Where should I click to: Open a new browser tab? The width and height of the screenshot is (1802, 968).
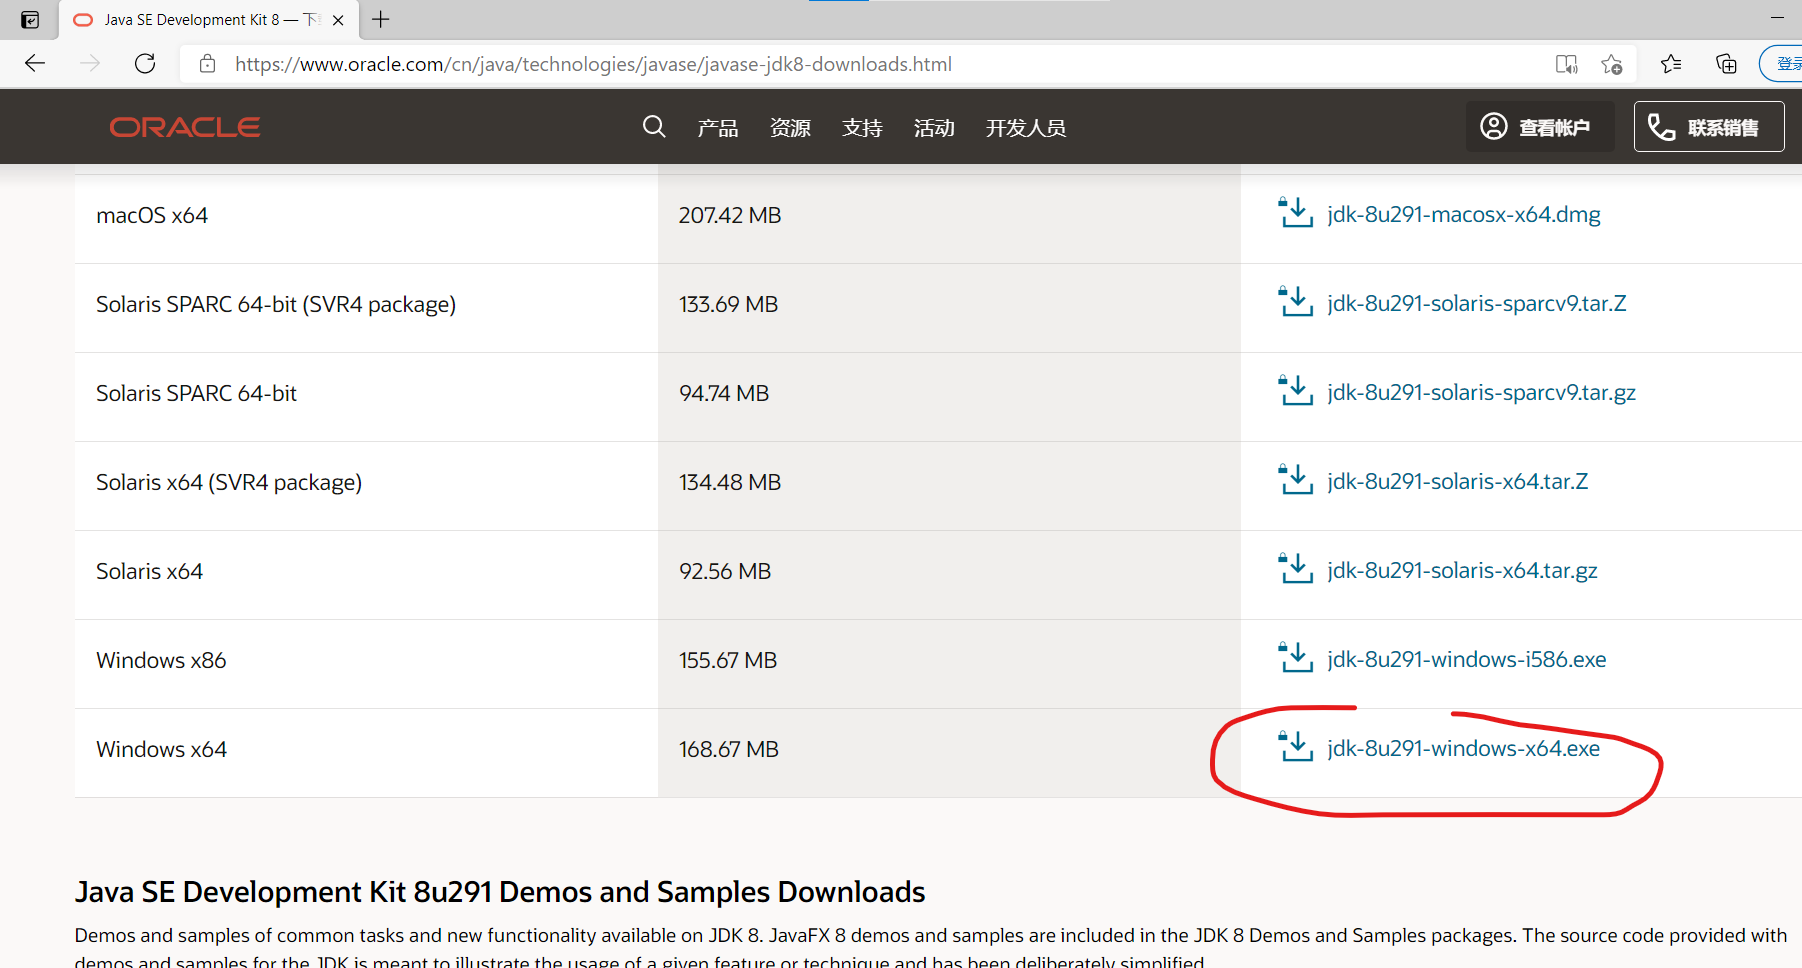click(381, 19)
